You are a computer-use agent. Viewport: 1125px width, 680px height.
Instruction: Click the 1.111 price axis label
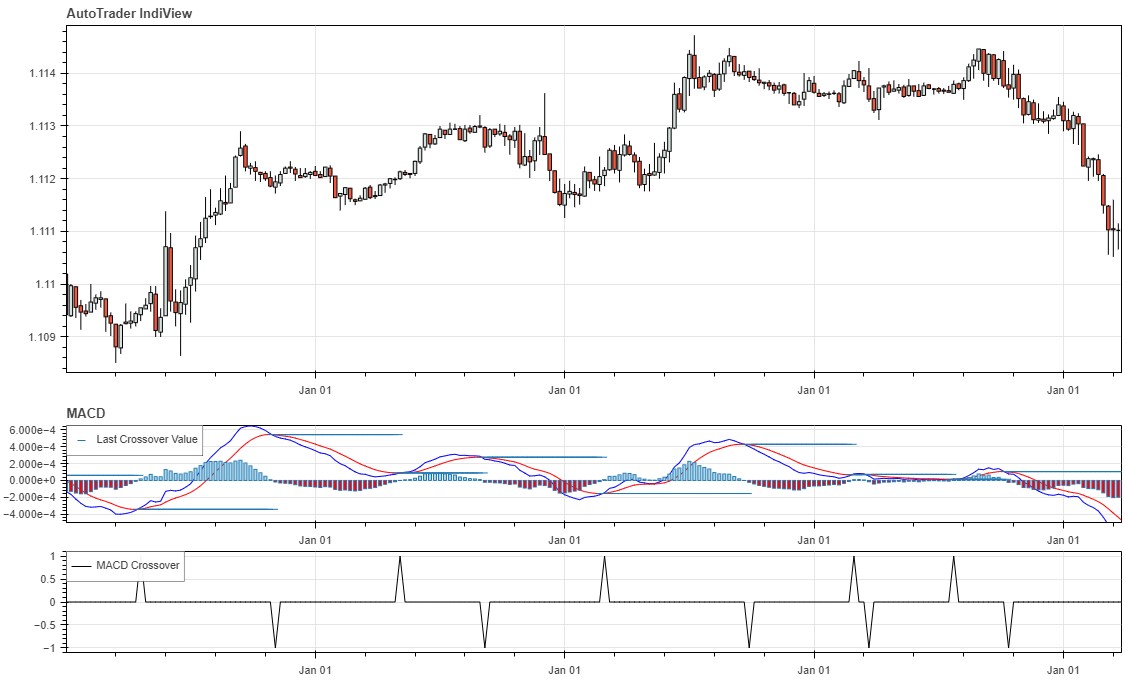[x=42, y=231]
